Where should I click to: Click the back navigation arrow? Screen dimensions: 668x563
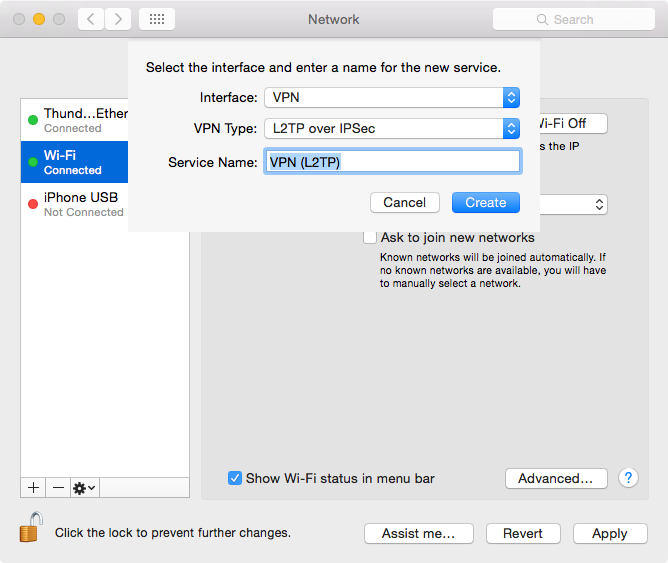[91, 19]
